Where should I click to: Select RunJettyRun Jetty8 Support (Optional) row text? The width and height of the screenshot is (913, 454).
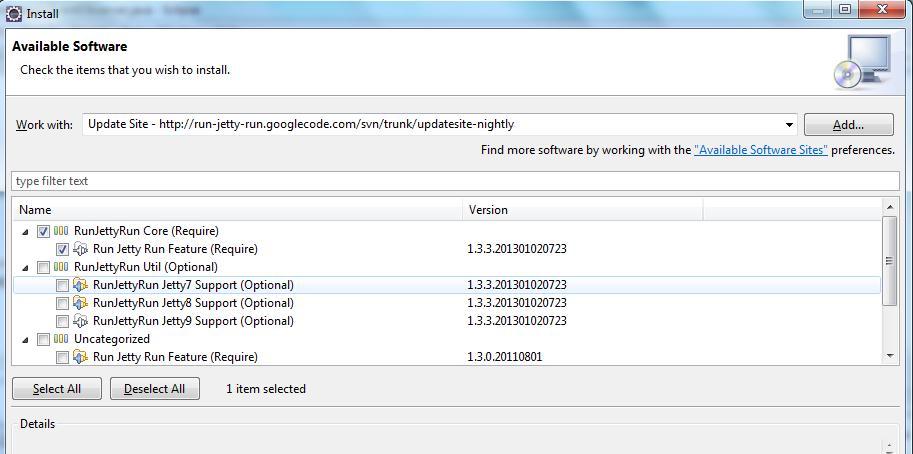pos(193,303)
